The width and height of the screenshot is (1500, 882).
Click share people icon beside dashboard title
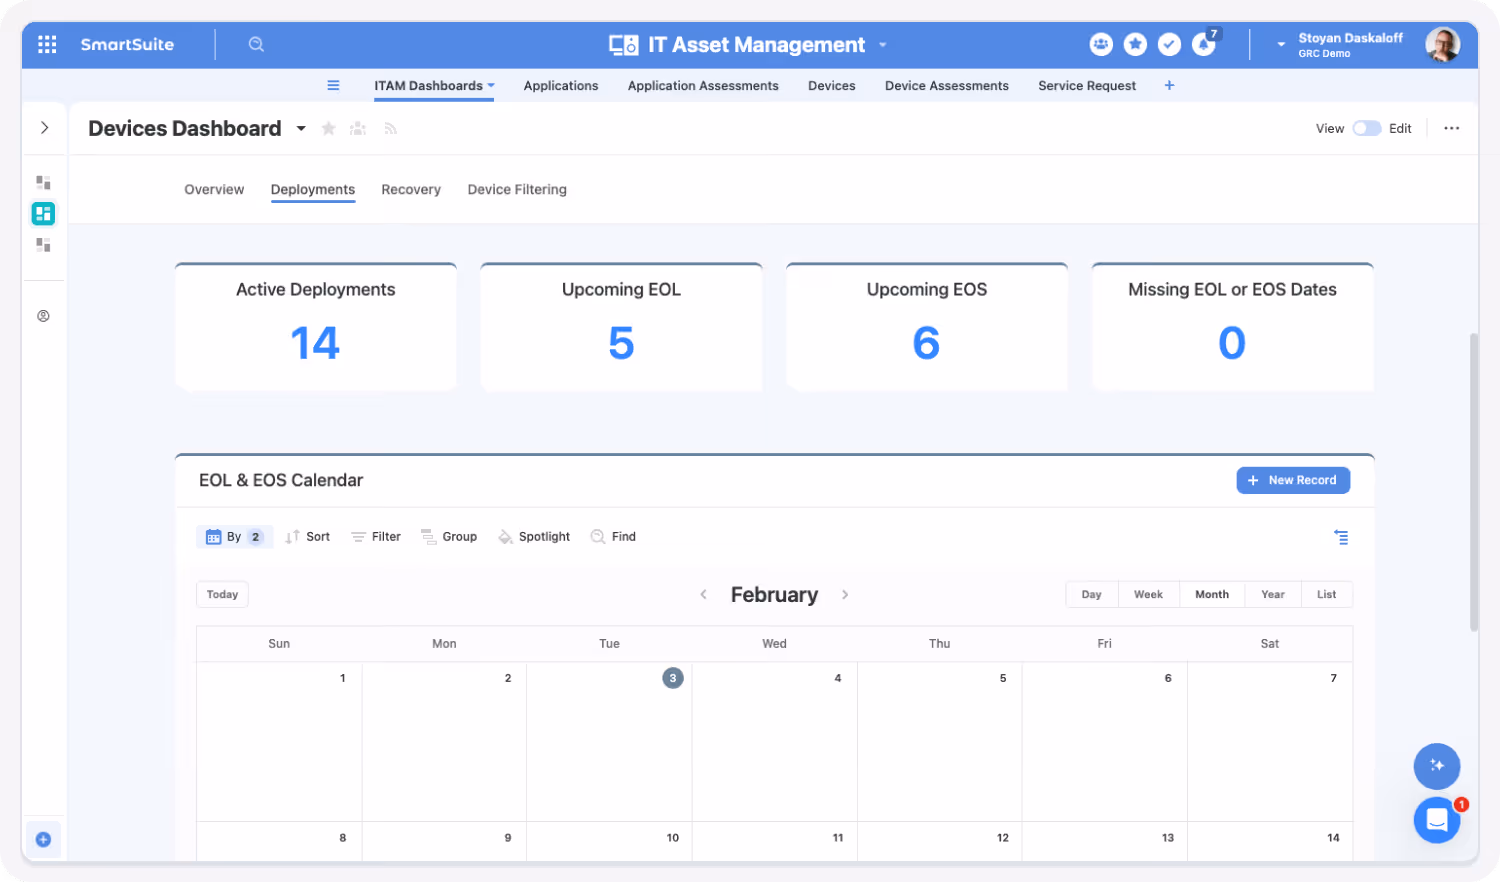click(x=358, y=129)
